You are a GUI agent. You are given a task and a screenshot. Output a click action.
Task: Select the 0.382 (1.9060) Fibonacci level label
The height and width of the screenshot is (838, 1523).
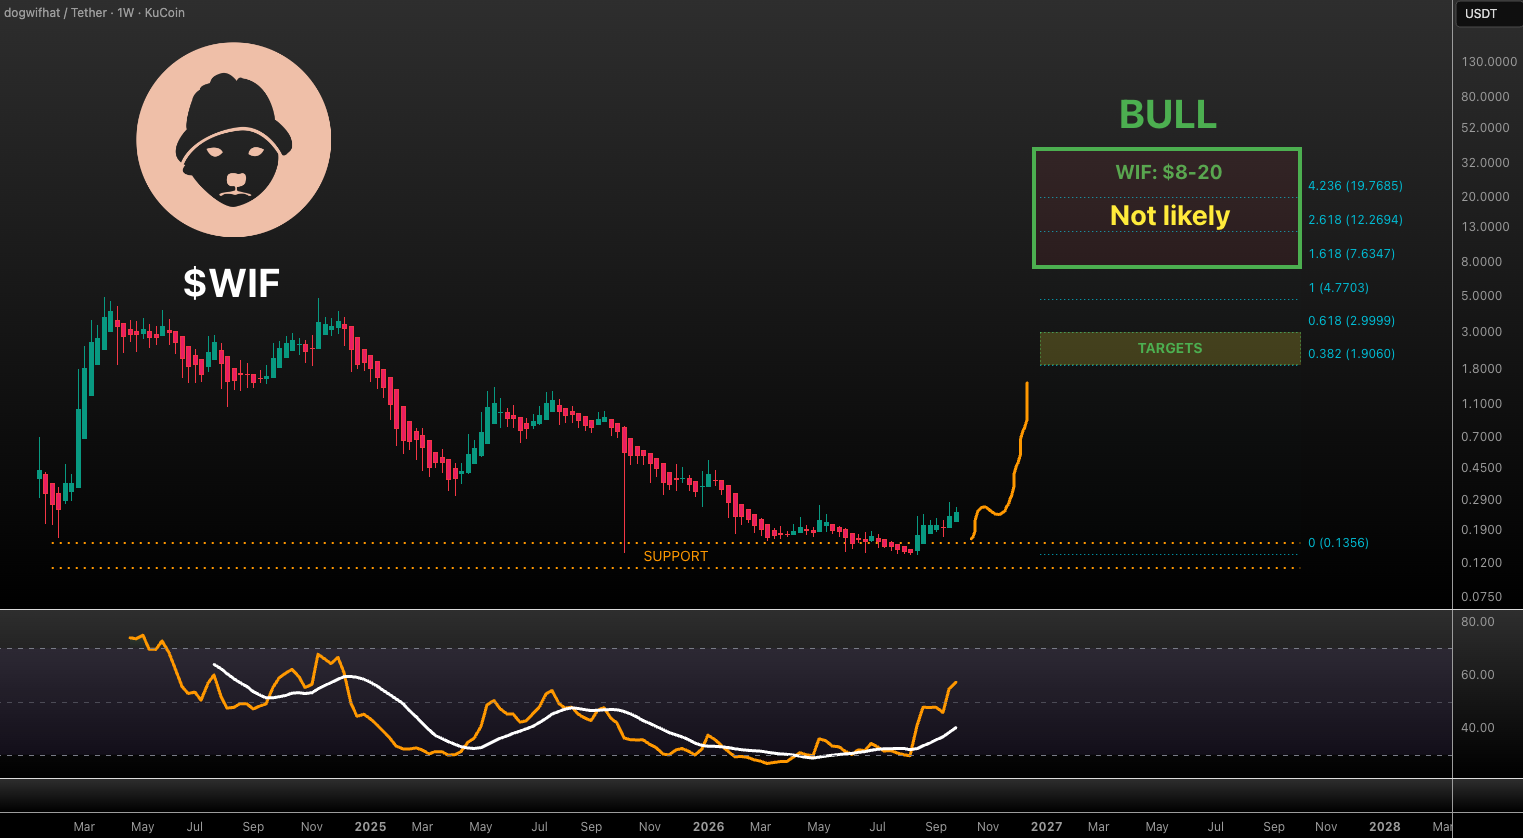tap(1351, 354)
